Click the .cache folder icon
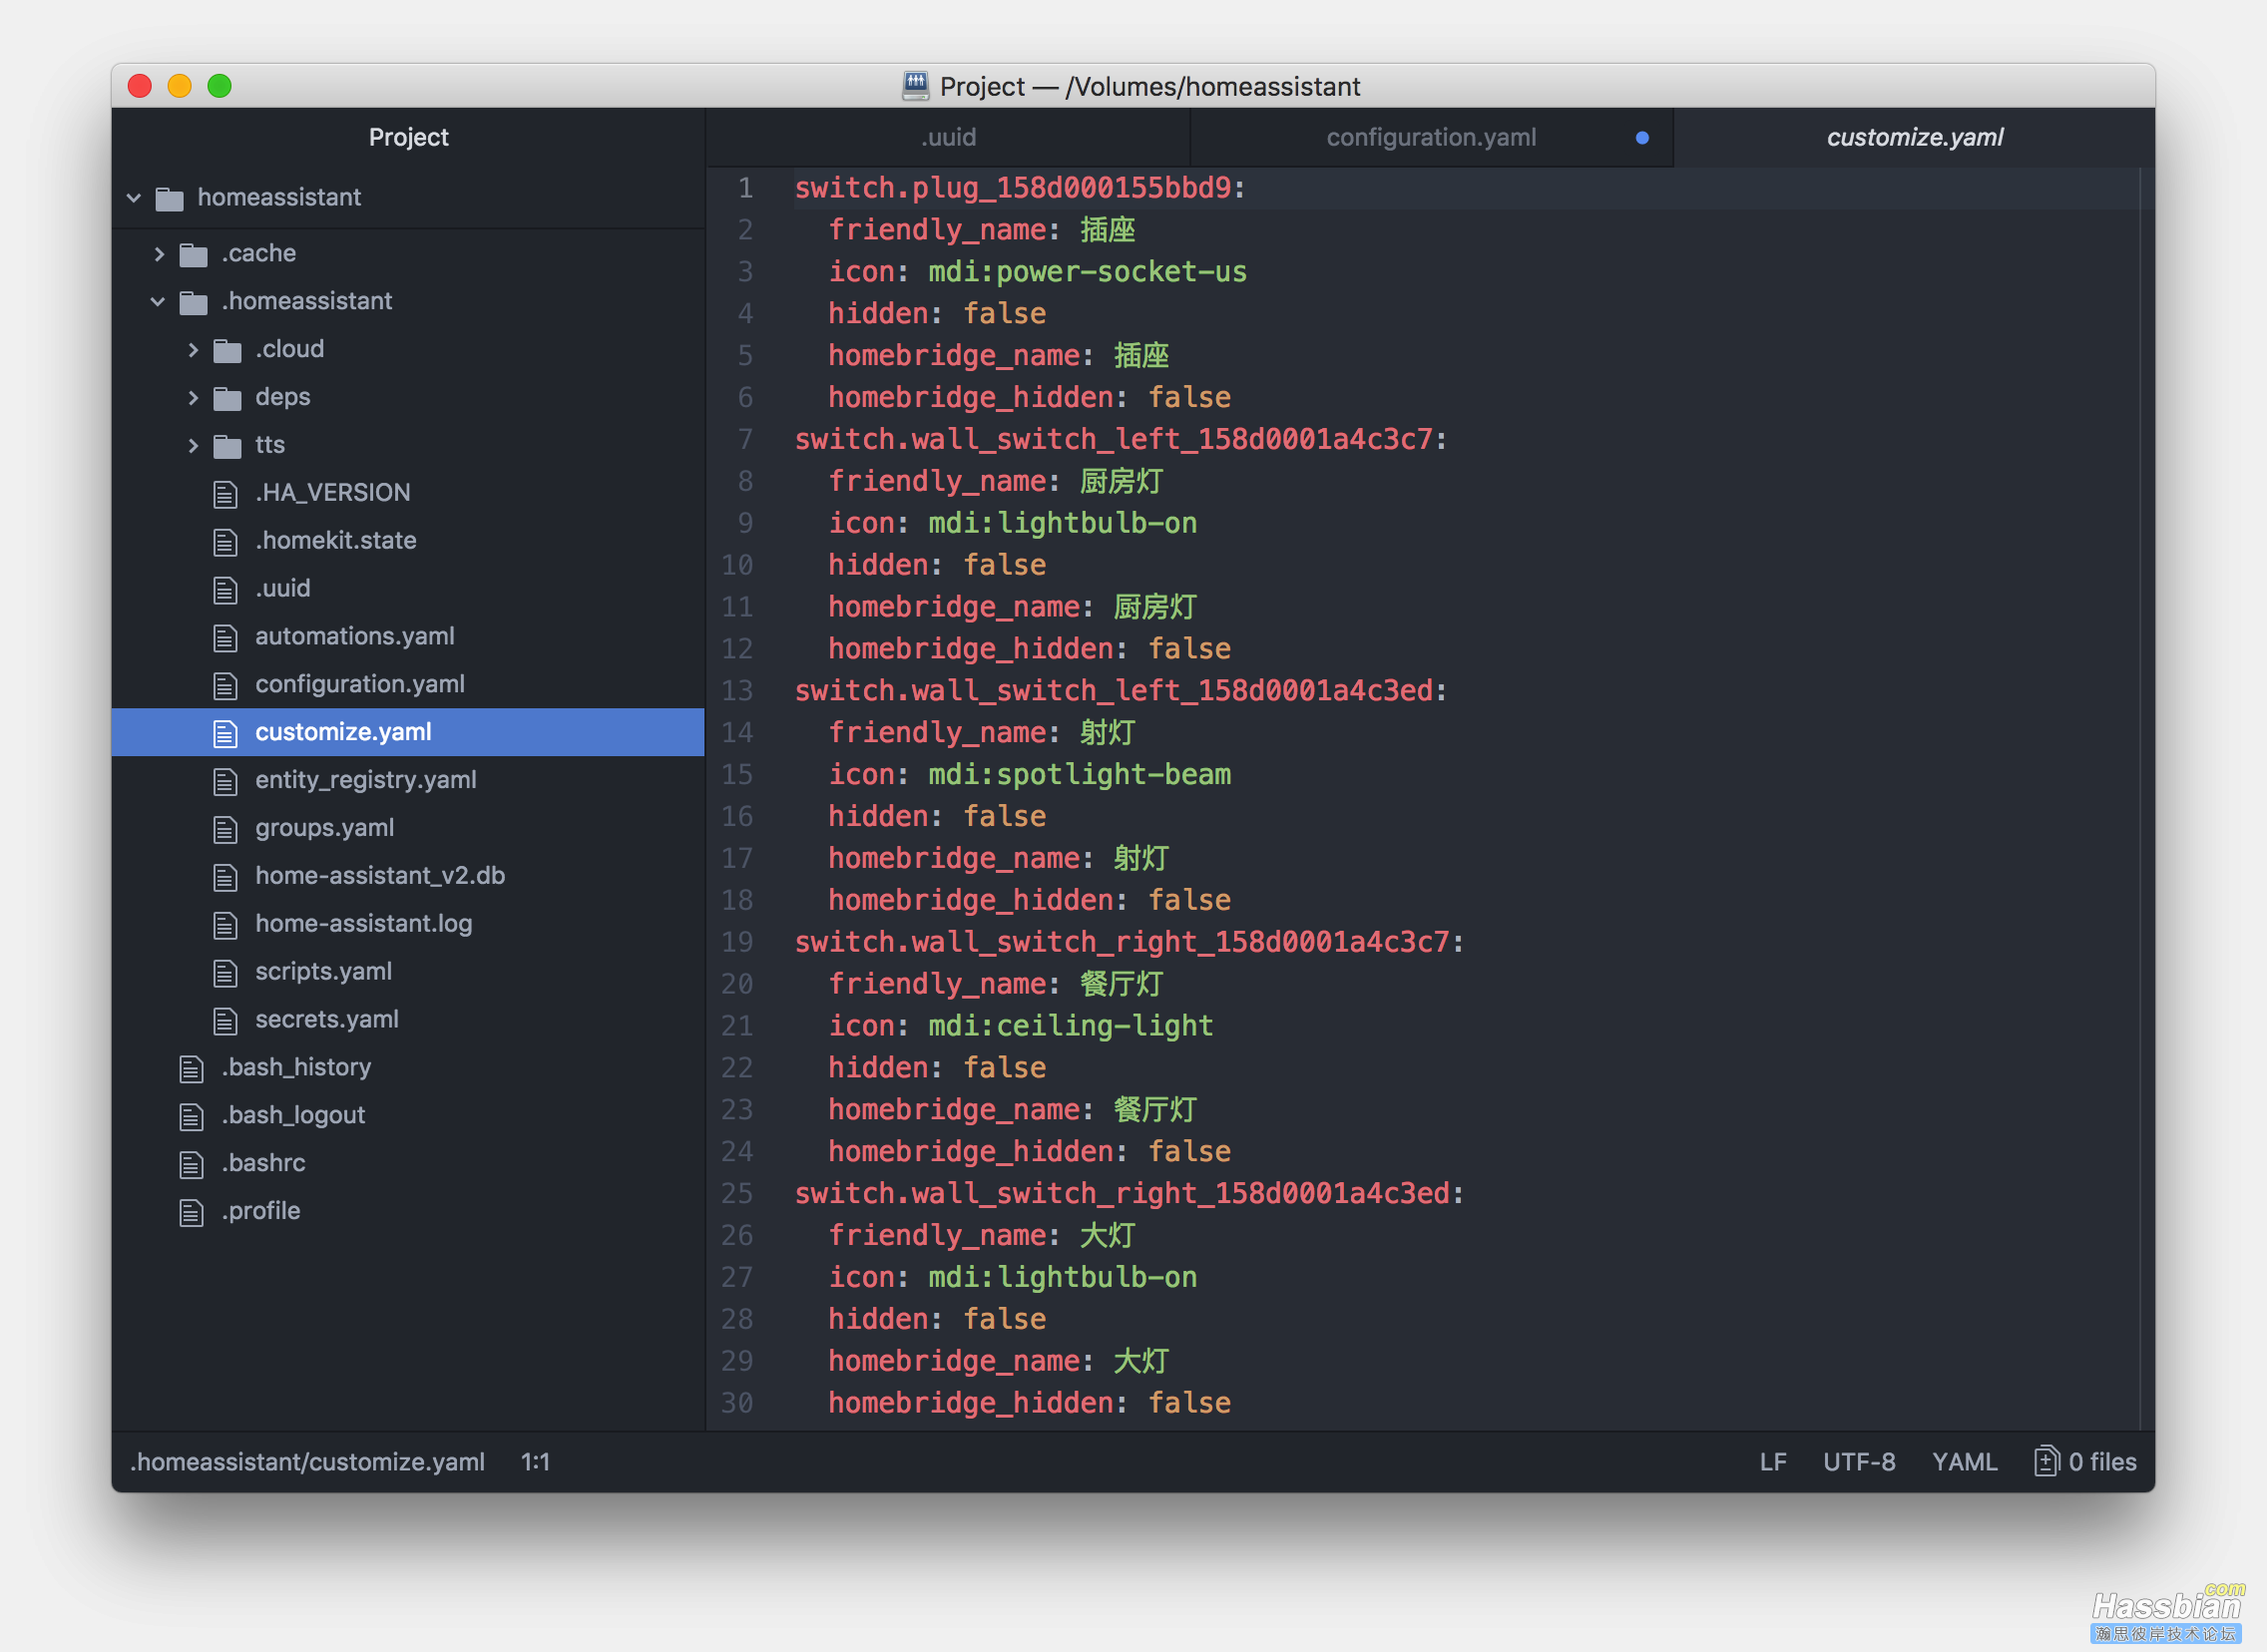The width and height of the screenshot is (2267, 1652). (193, 255)
